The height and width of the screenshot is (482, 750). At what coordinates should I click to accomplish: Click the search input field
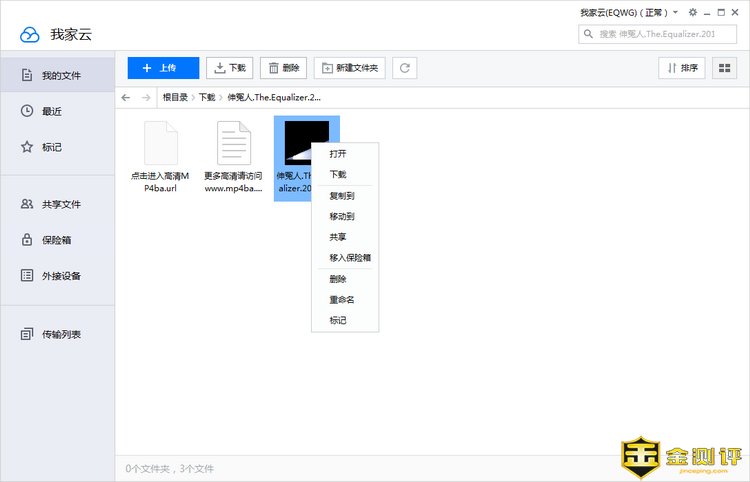[662, 34]
